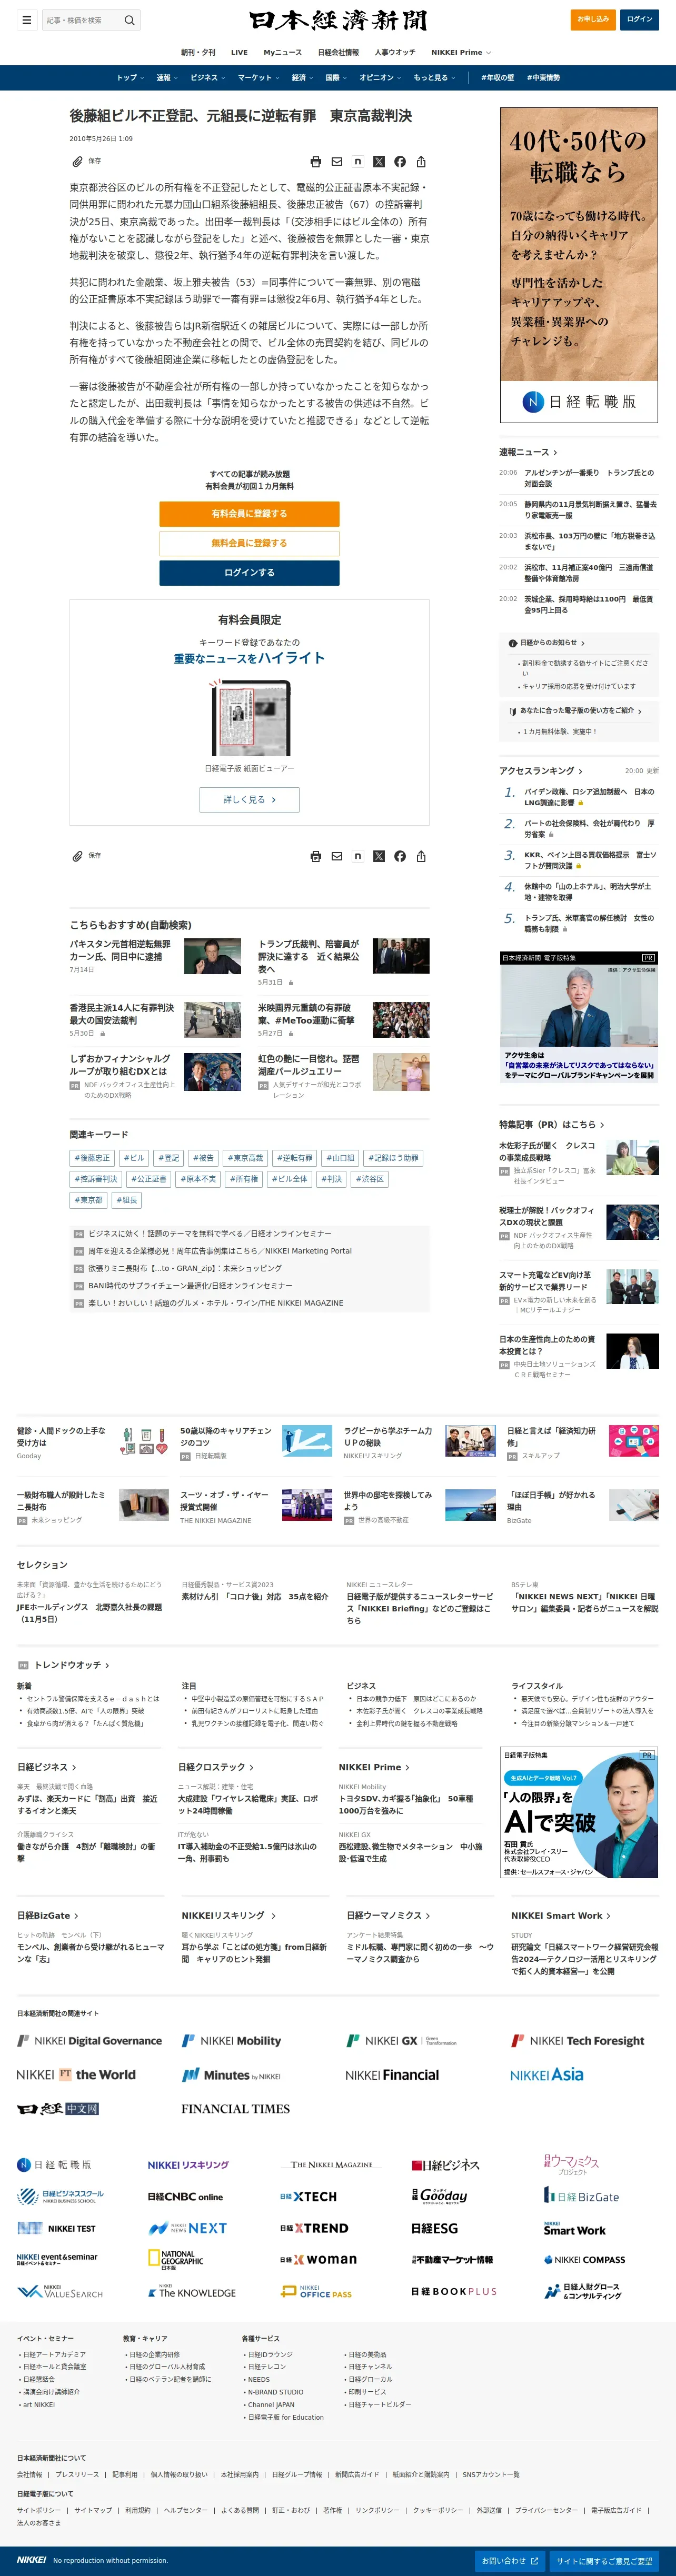Open the お問い合わせ footer button
The image size is (676, 2576).
pyautogui.click(x=509, y=2561)
